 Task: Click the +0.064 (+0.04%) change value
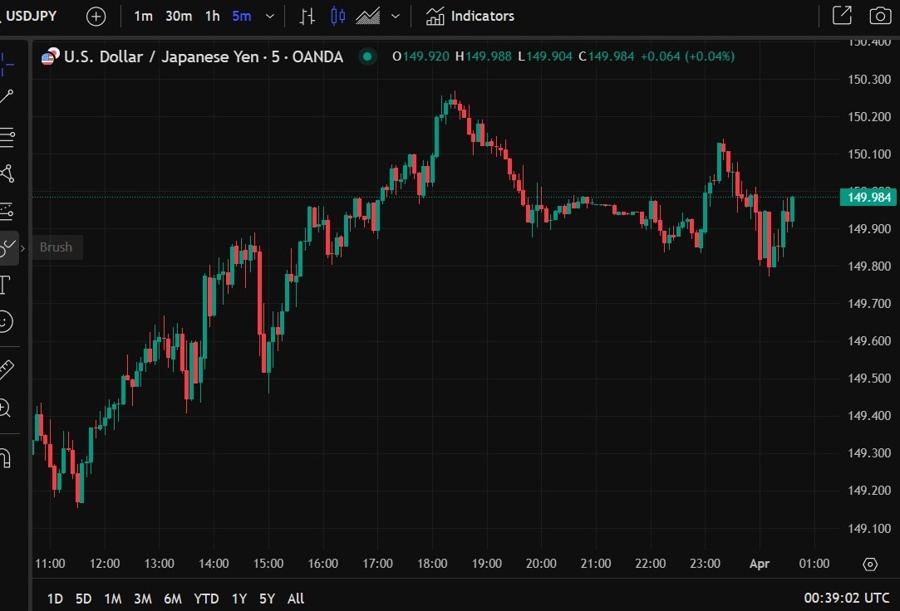pos(688,56)
